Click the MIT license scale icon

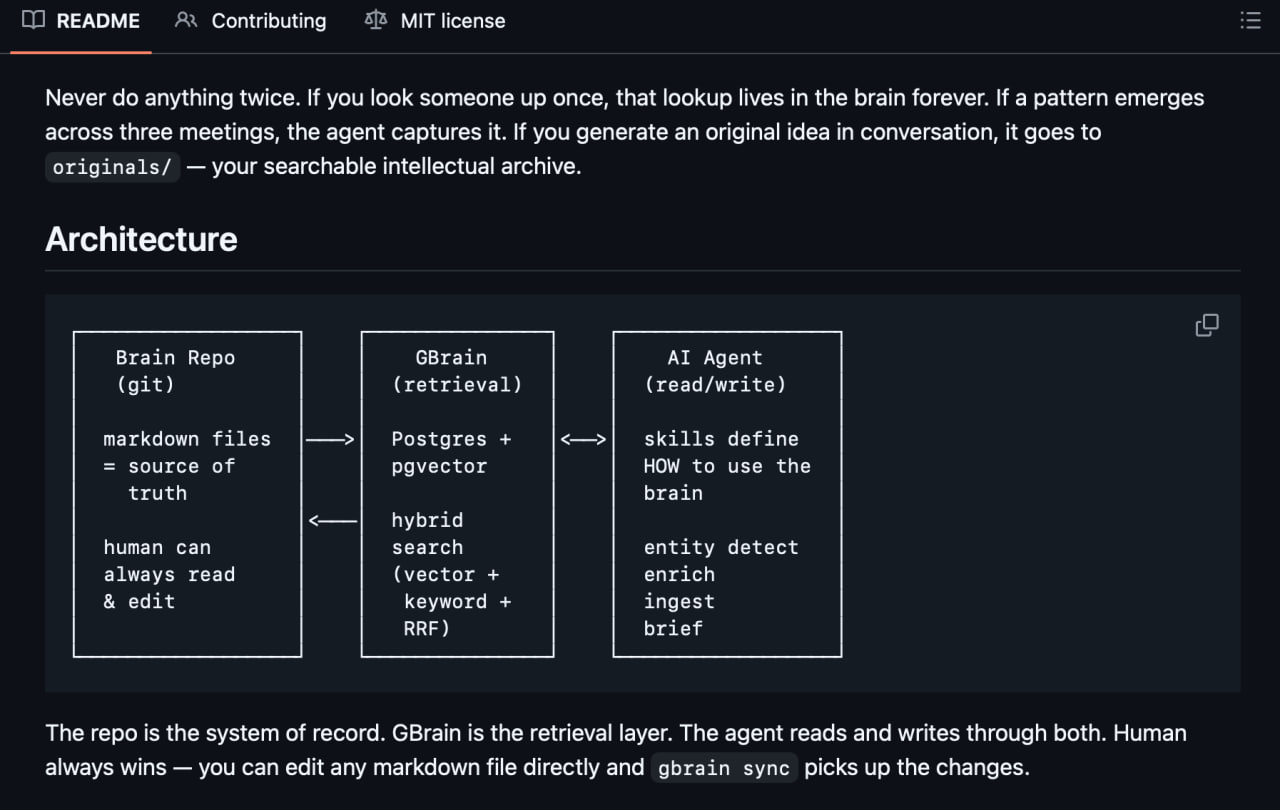pos(376,20)
